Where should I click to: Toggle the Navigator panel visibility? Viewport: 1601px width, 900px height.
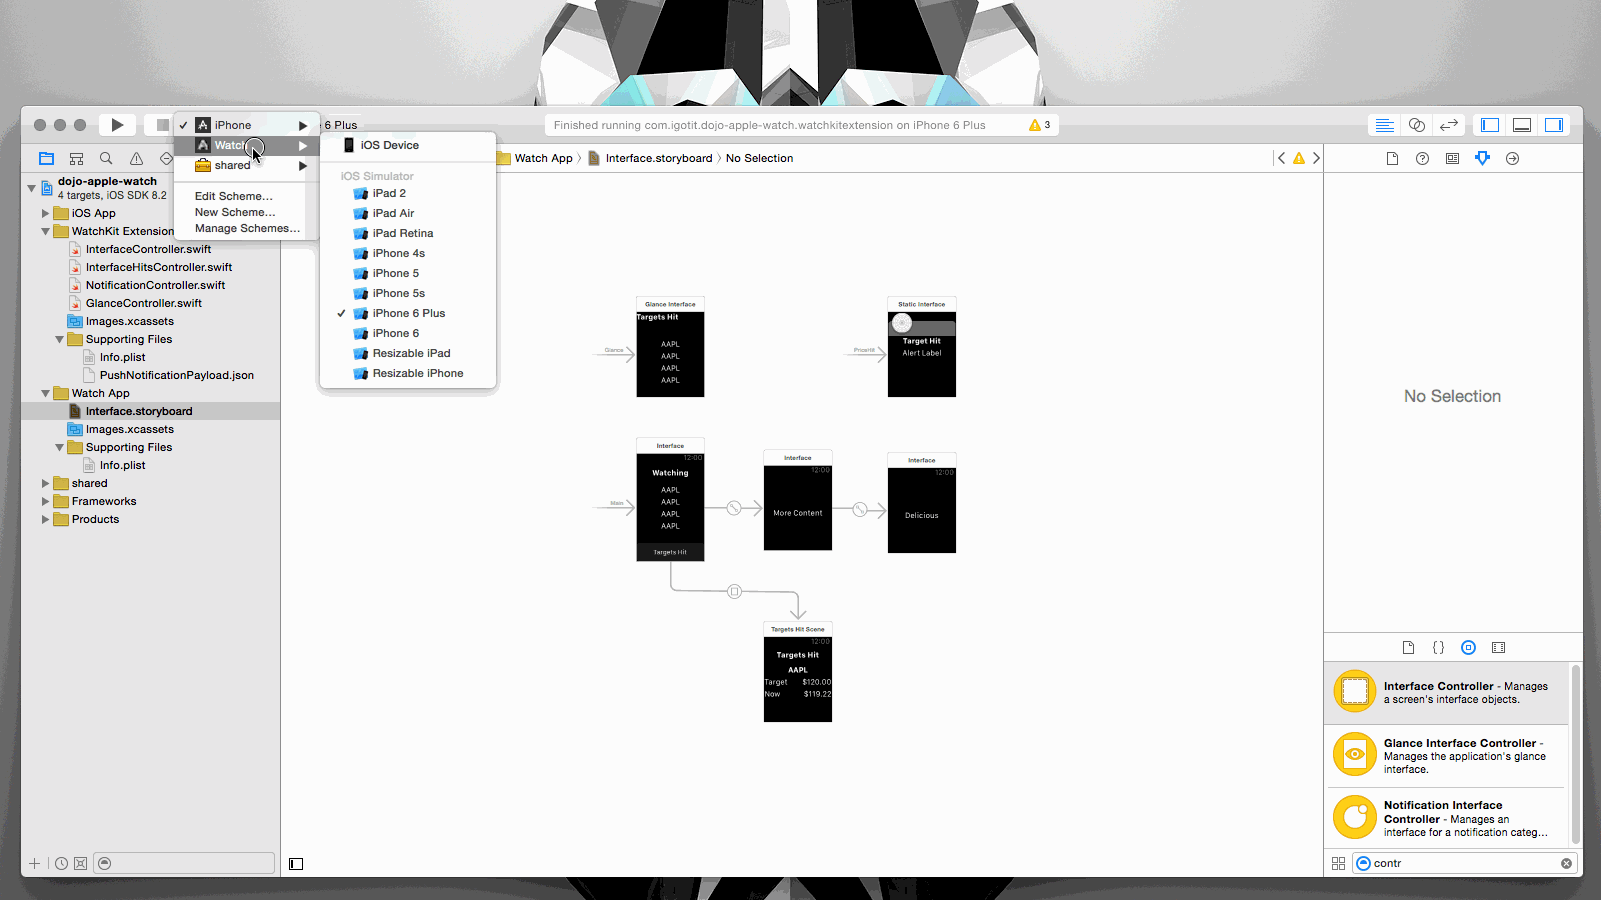click(x=1490, y=125)
